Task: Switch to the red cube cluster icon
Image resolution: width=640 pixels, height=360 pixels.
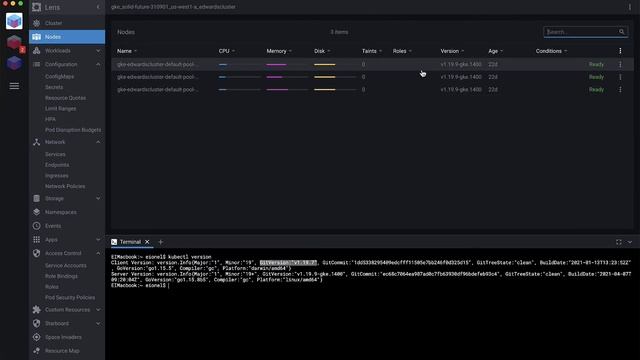Action: 14,42
